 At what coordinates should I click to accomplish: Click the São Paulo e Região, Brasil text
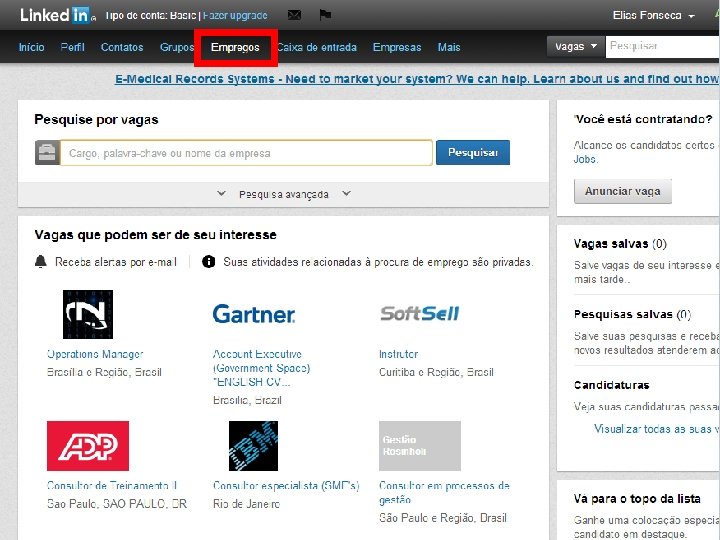point(443,518)
